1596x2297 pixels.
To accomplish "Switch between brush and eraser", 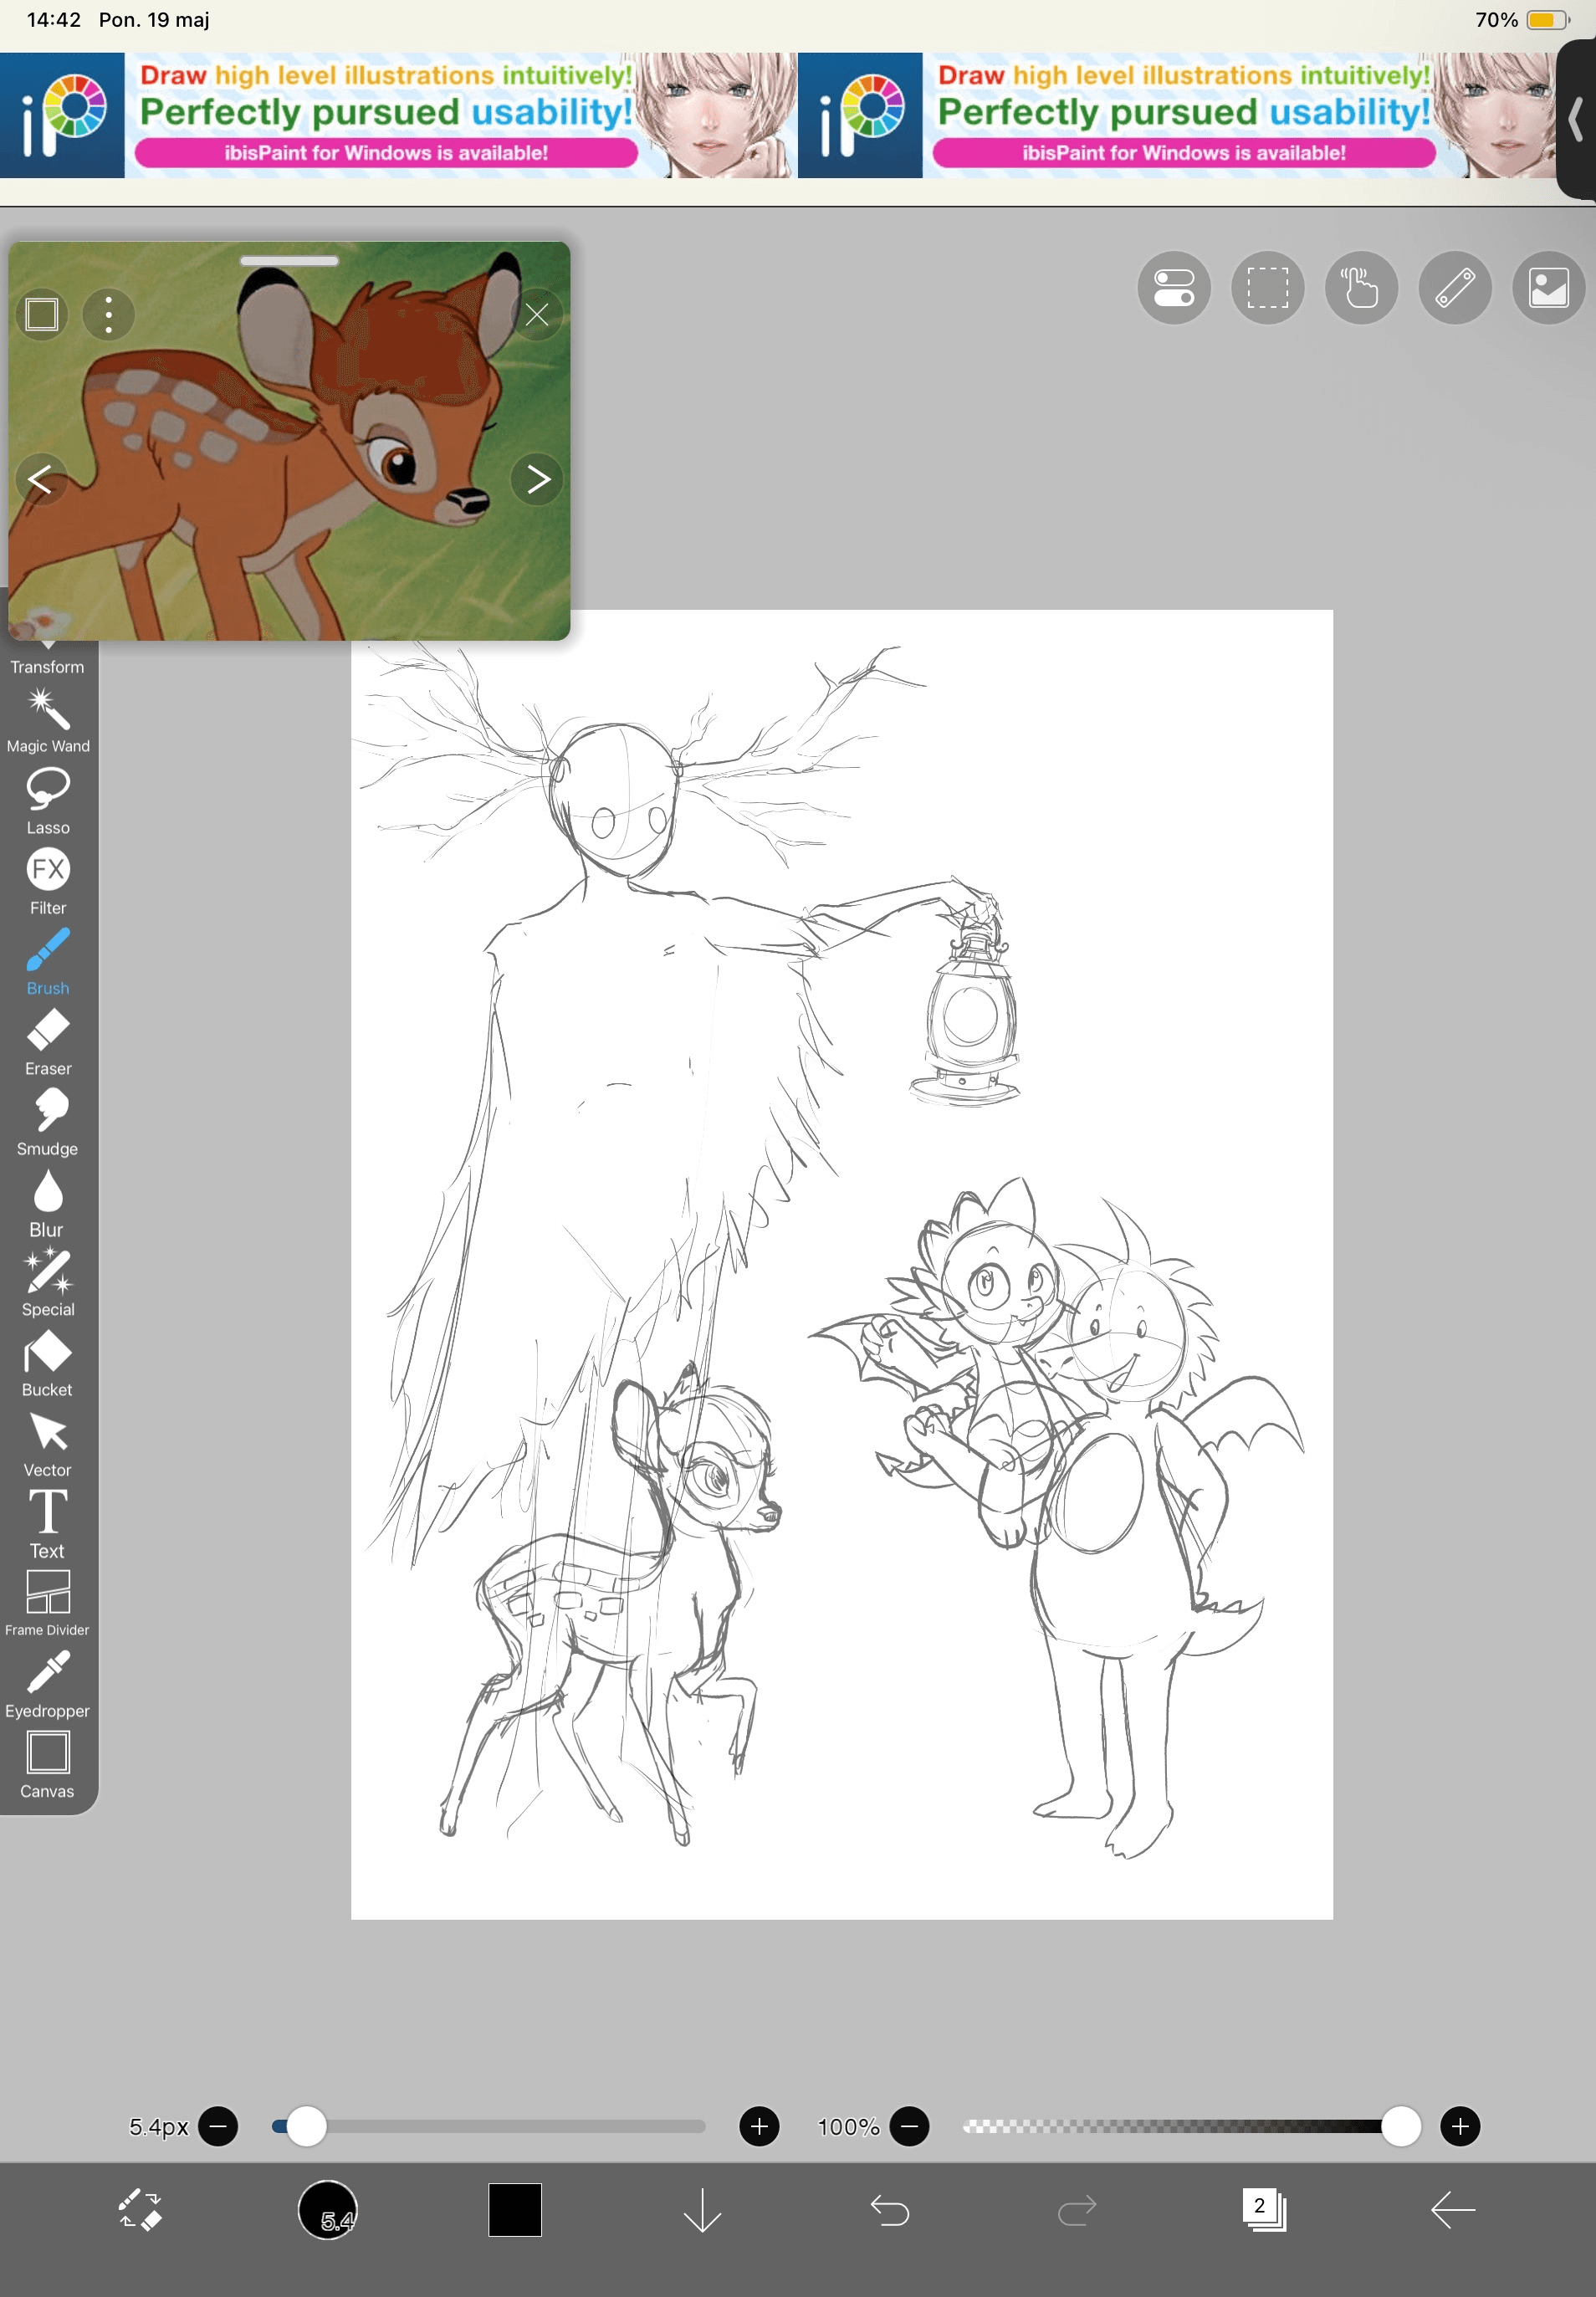I will pyautogui.click(x=140, y=2209).
